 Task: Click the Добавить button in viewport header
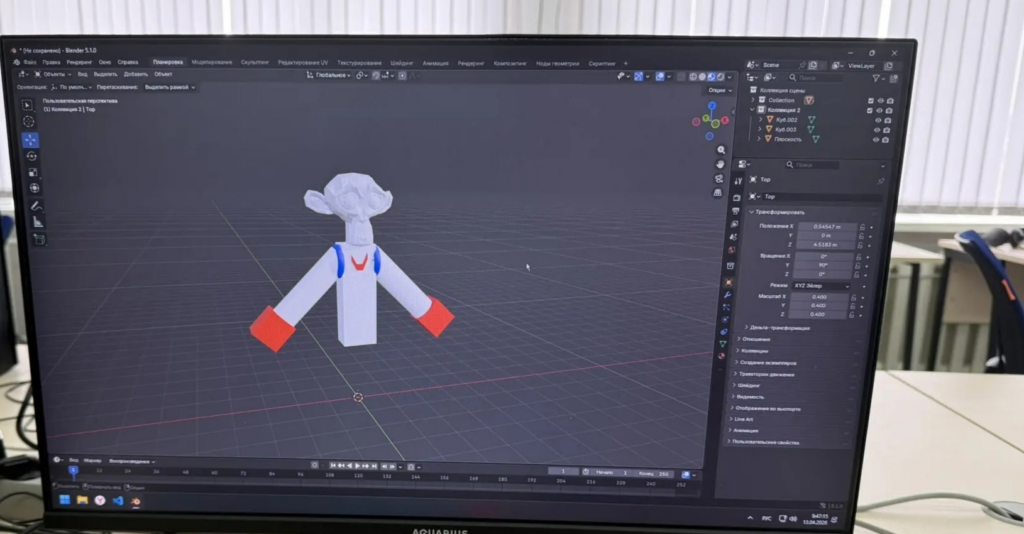(136, 74)
